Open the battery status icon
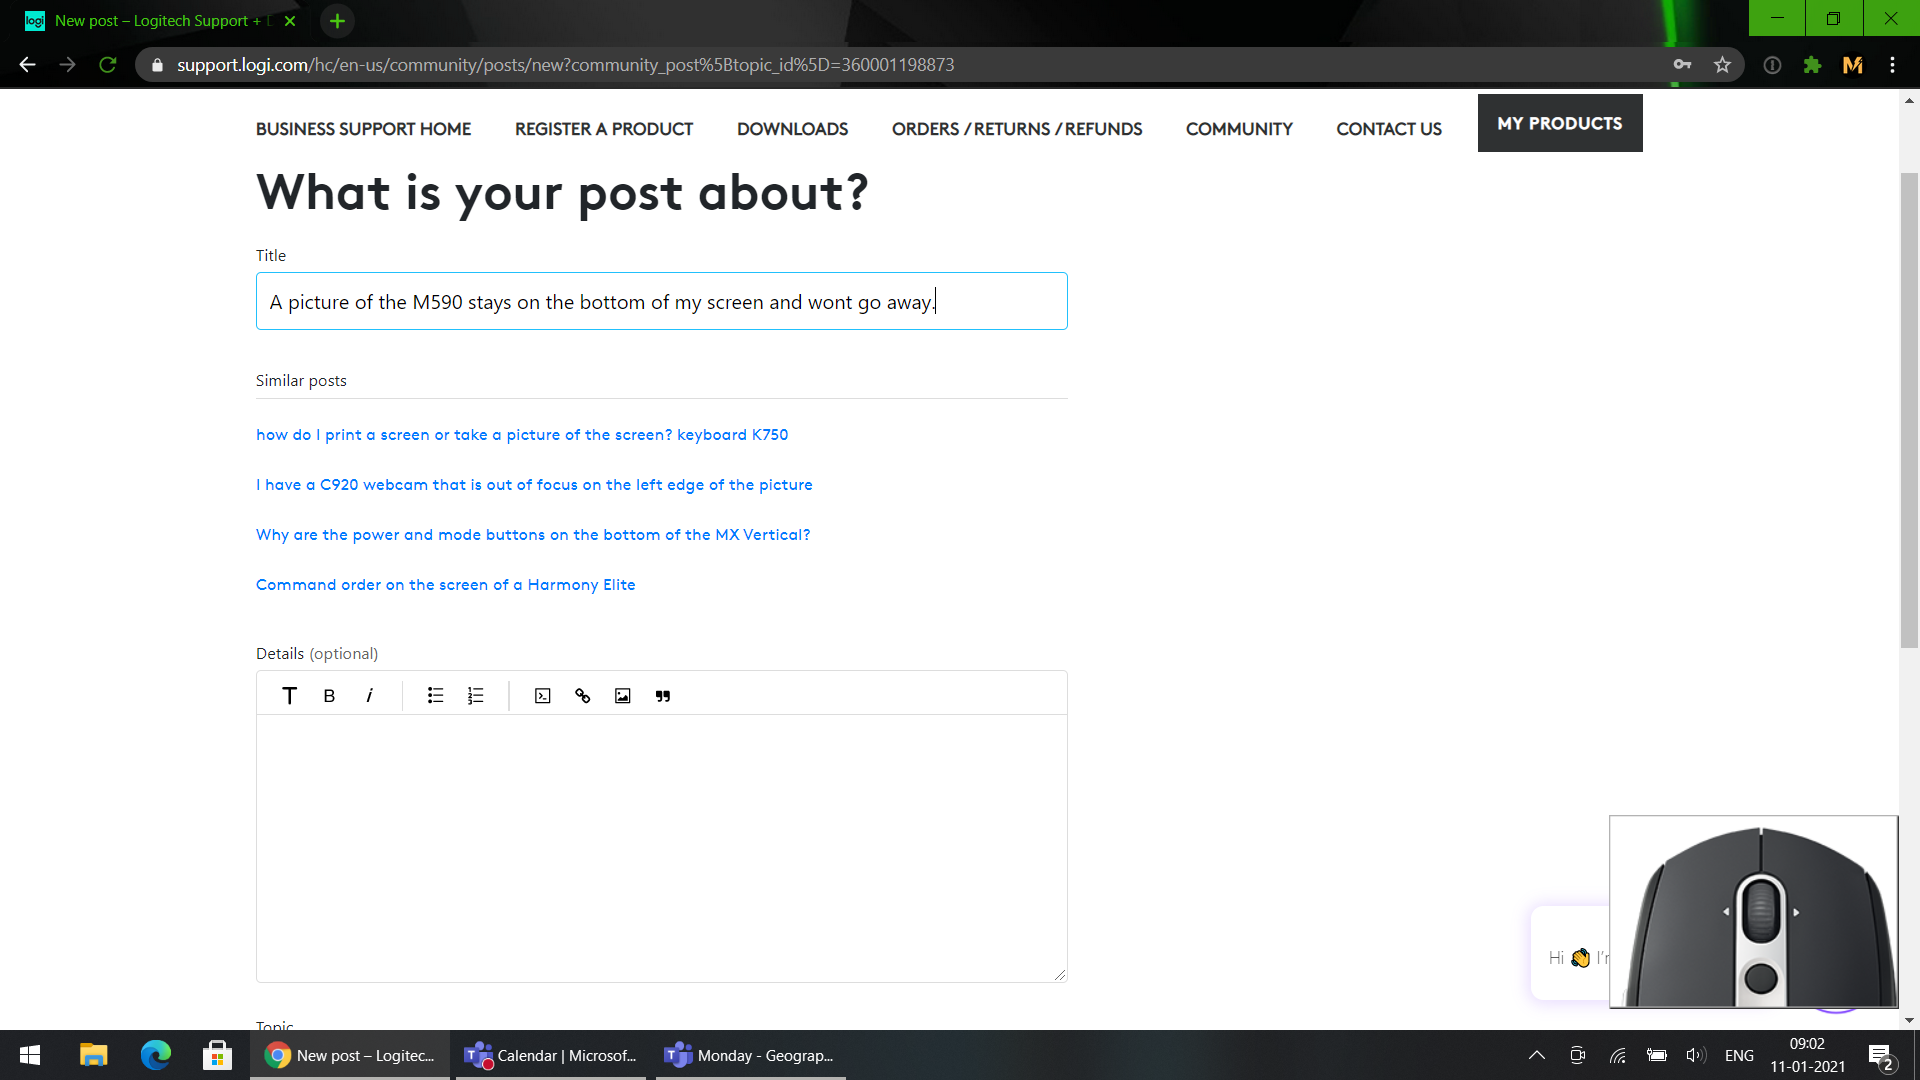This screenshot has height=1080, width=1920. click(1656, 1055)
